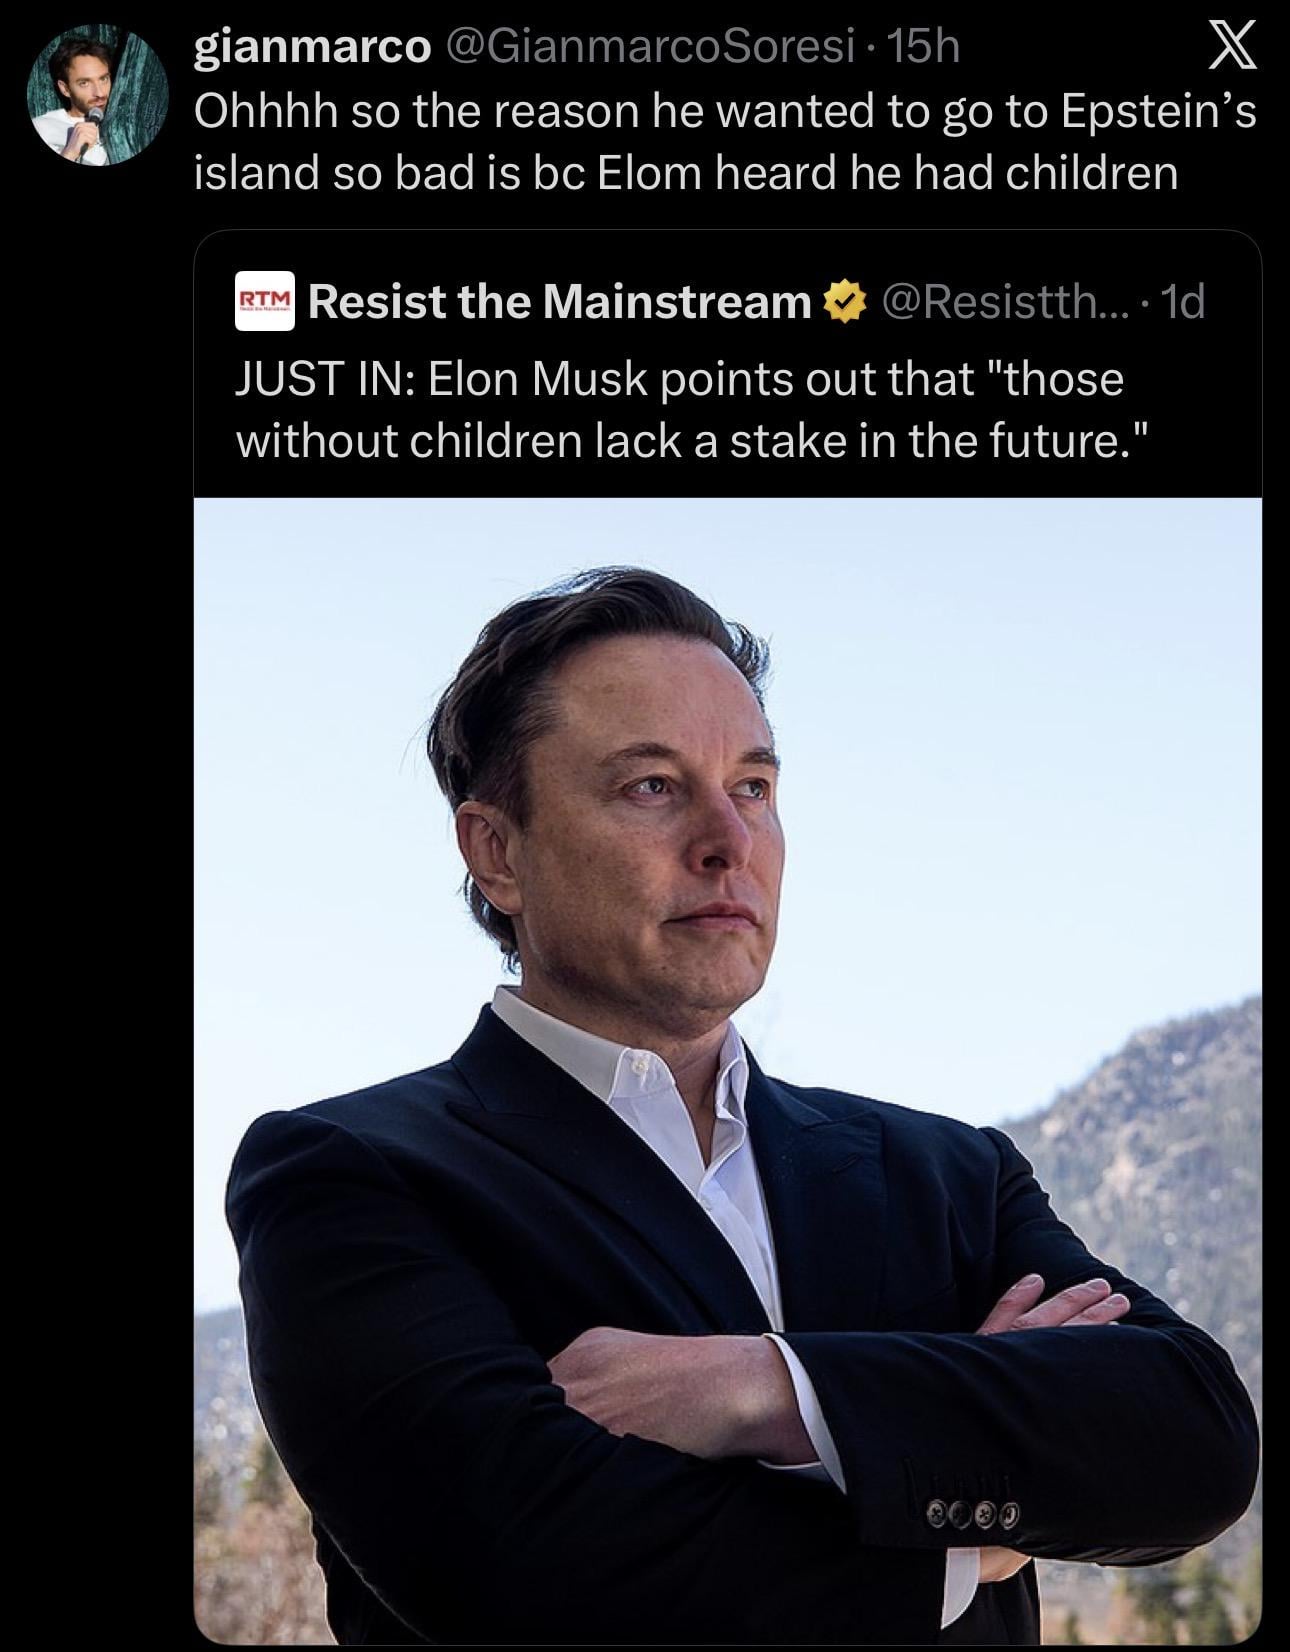Open the RTM account avatar
This screenshot has width=1290, height=1652.
coord(265,300)
